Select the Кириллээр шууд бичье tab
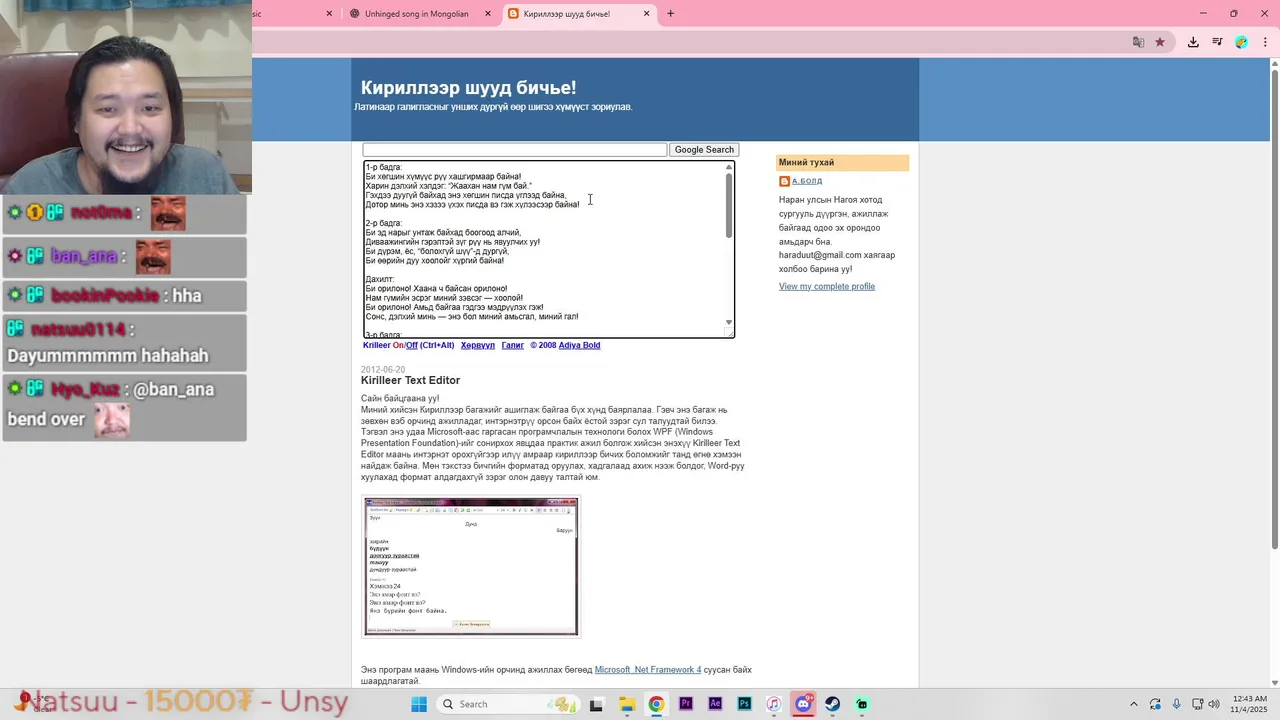The image size is (1280, 720). [577, 14]
